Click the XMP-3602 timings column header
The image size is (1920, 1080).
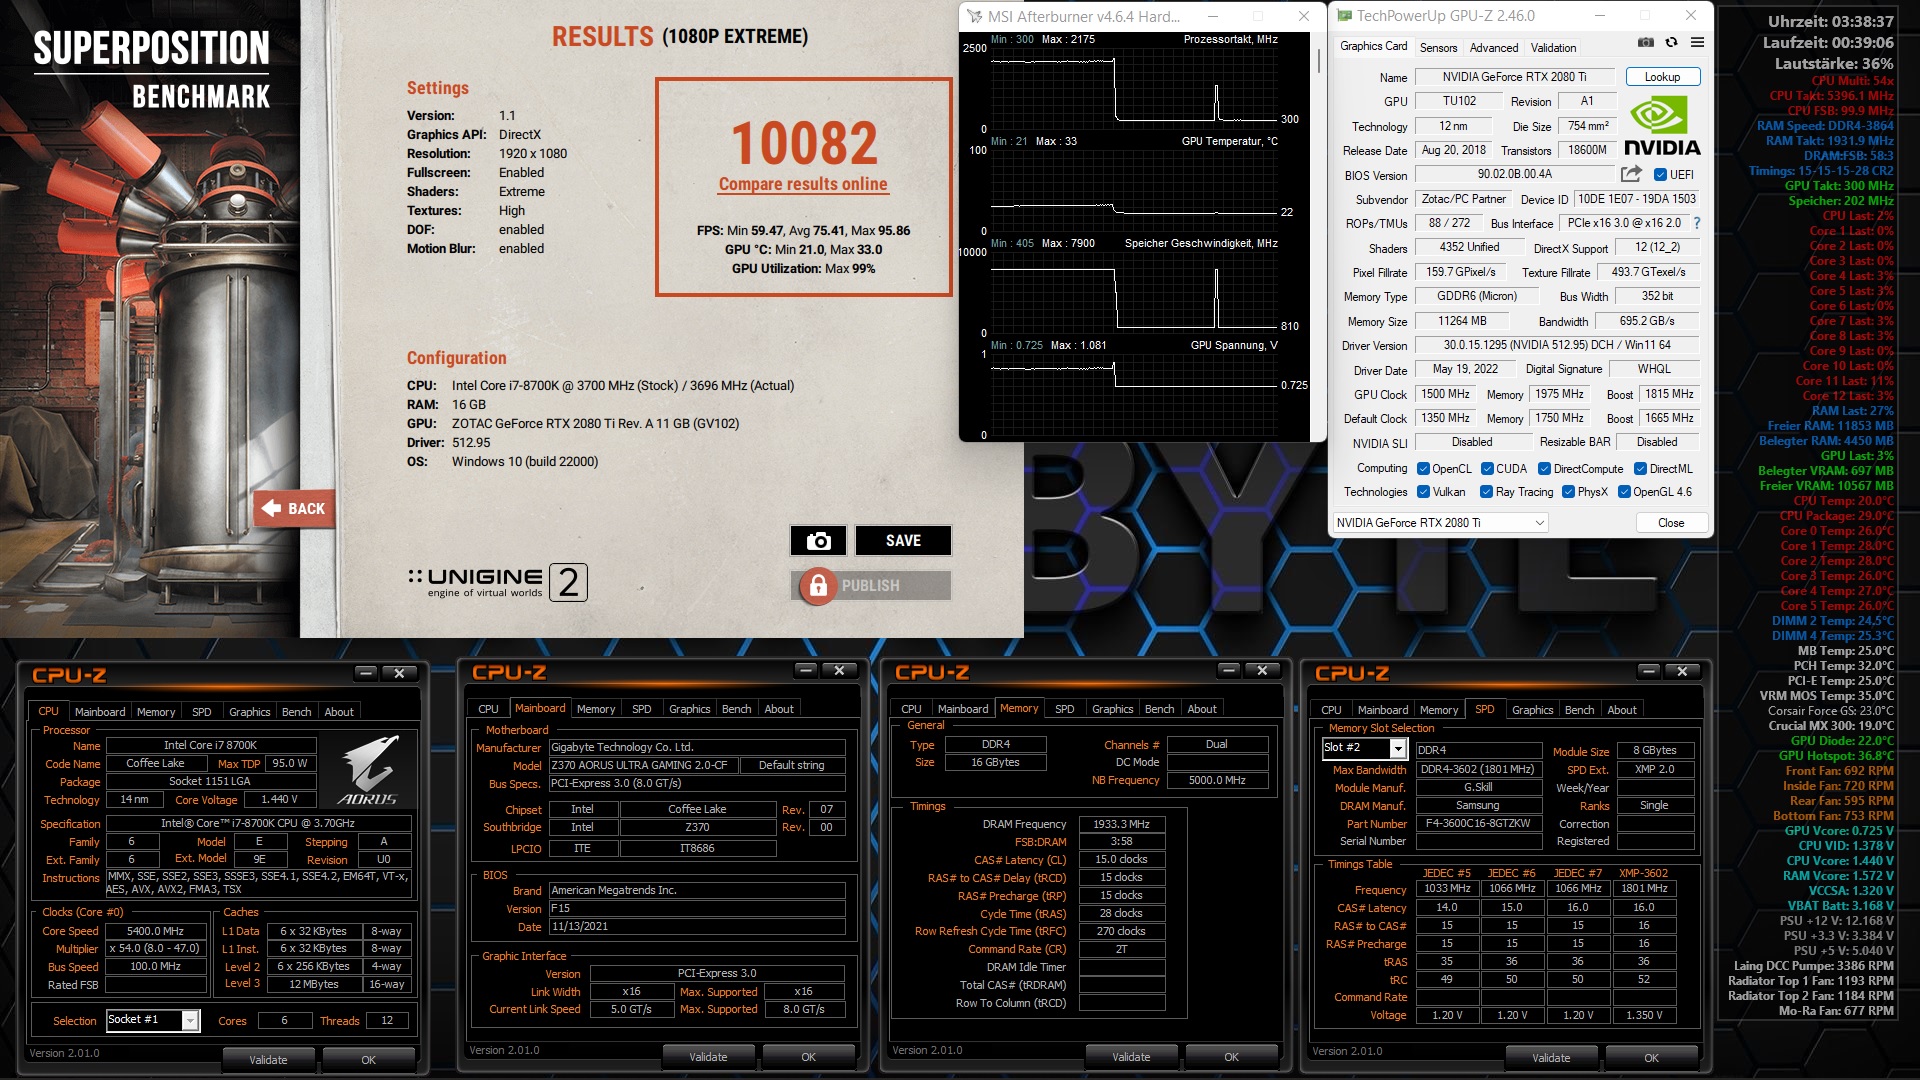1643,873
